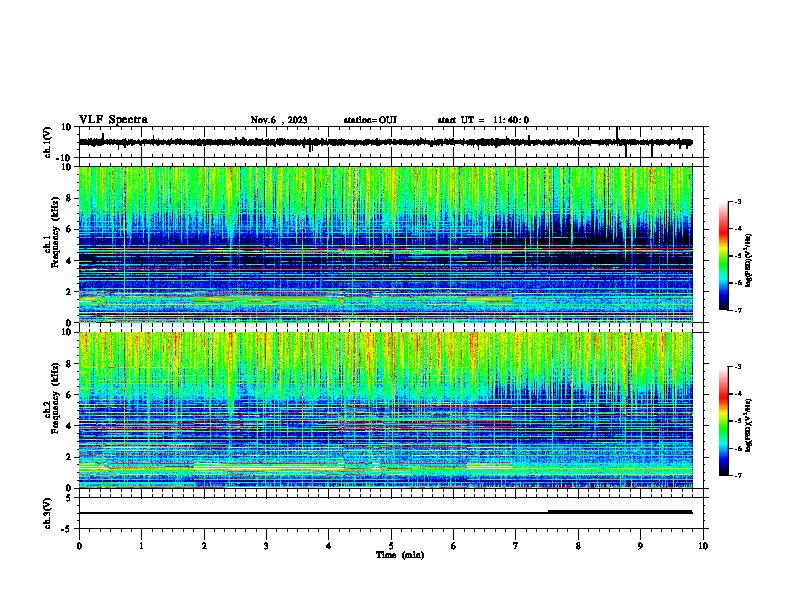The image size is (792, 612).
Task: Select the date text "Nov.6 , 2023"
Action: (x=279, y=120)
